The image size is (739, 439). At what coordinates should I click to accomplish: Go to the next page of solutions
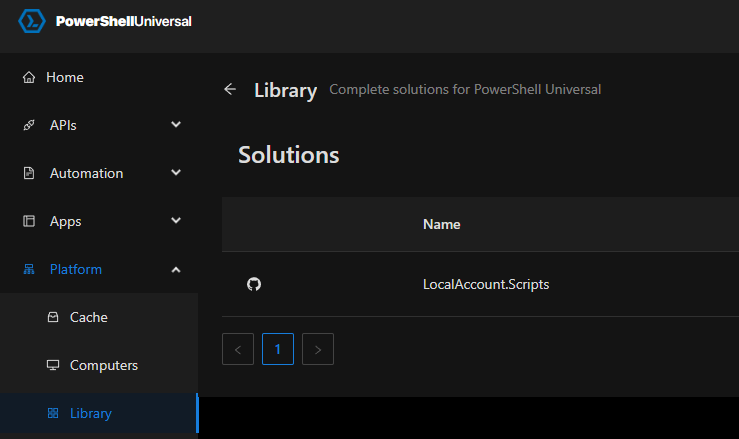(317, 349)
